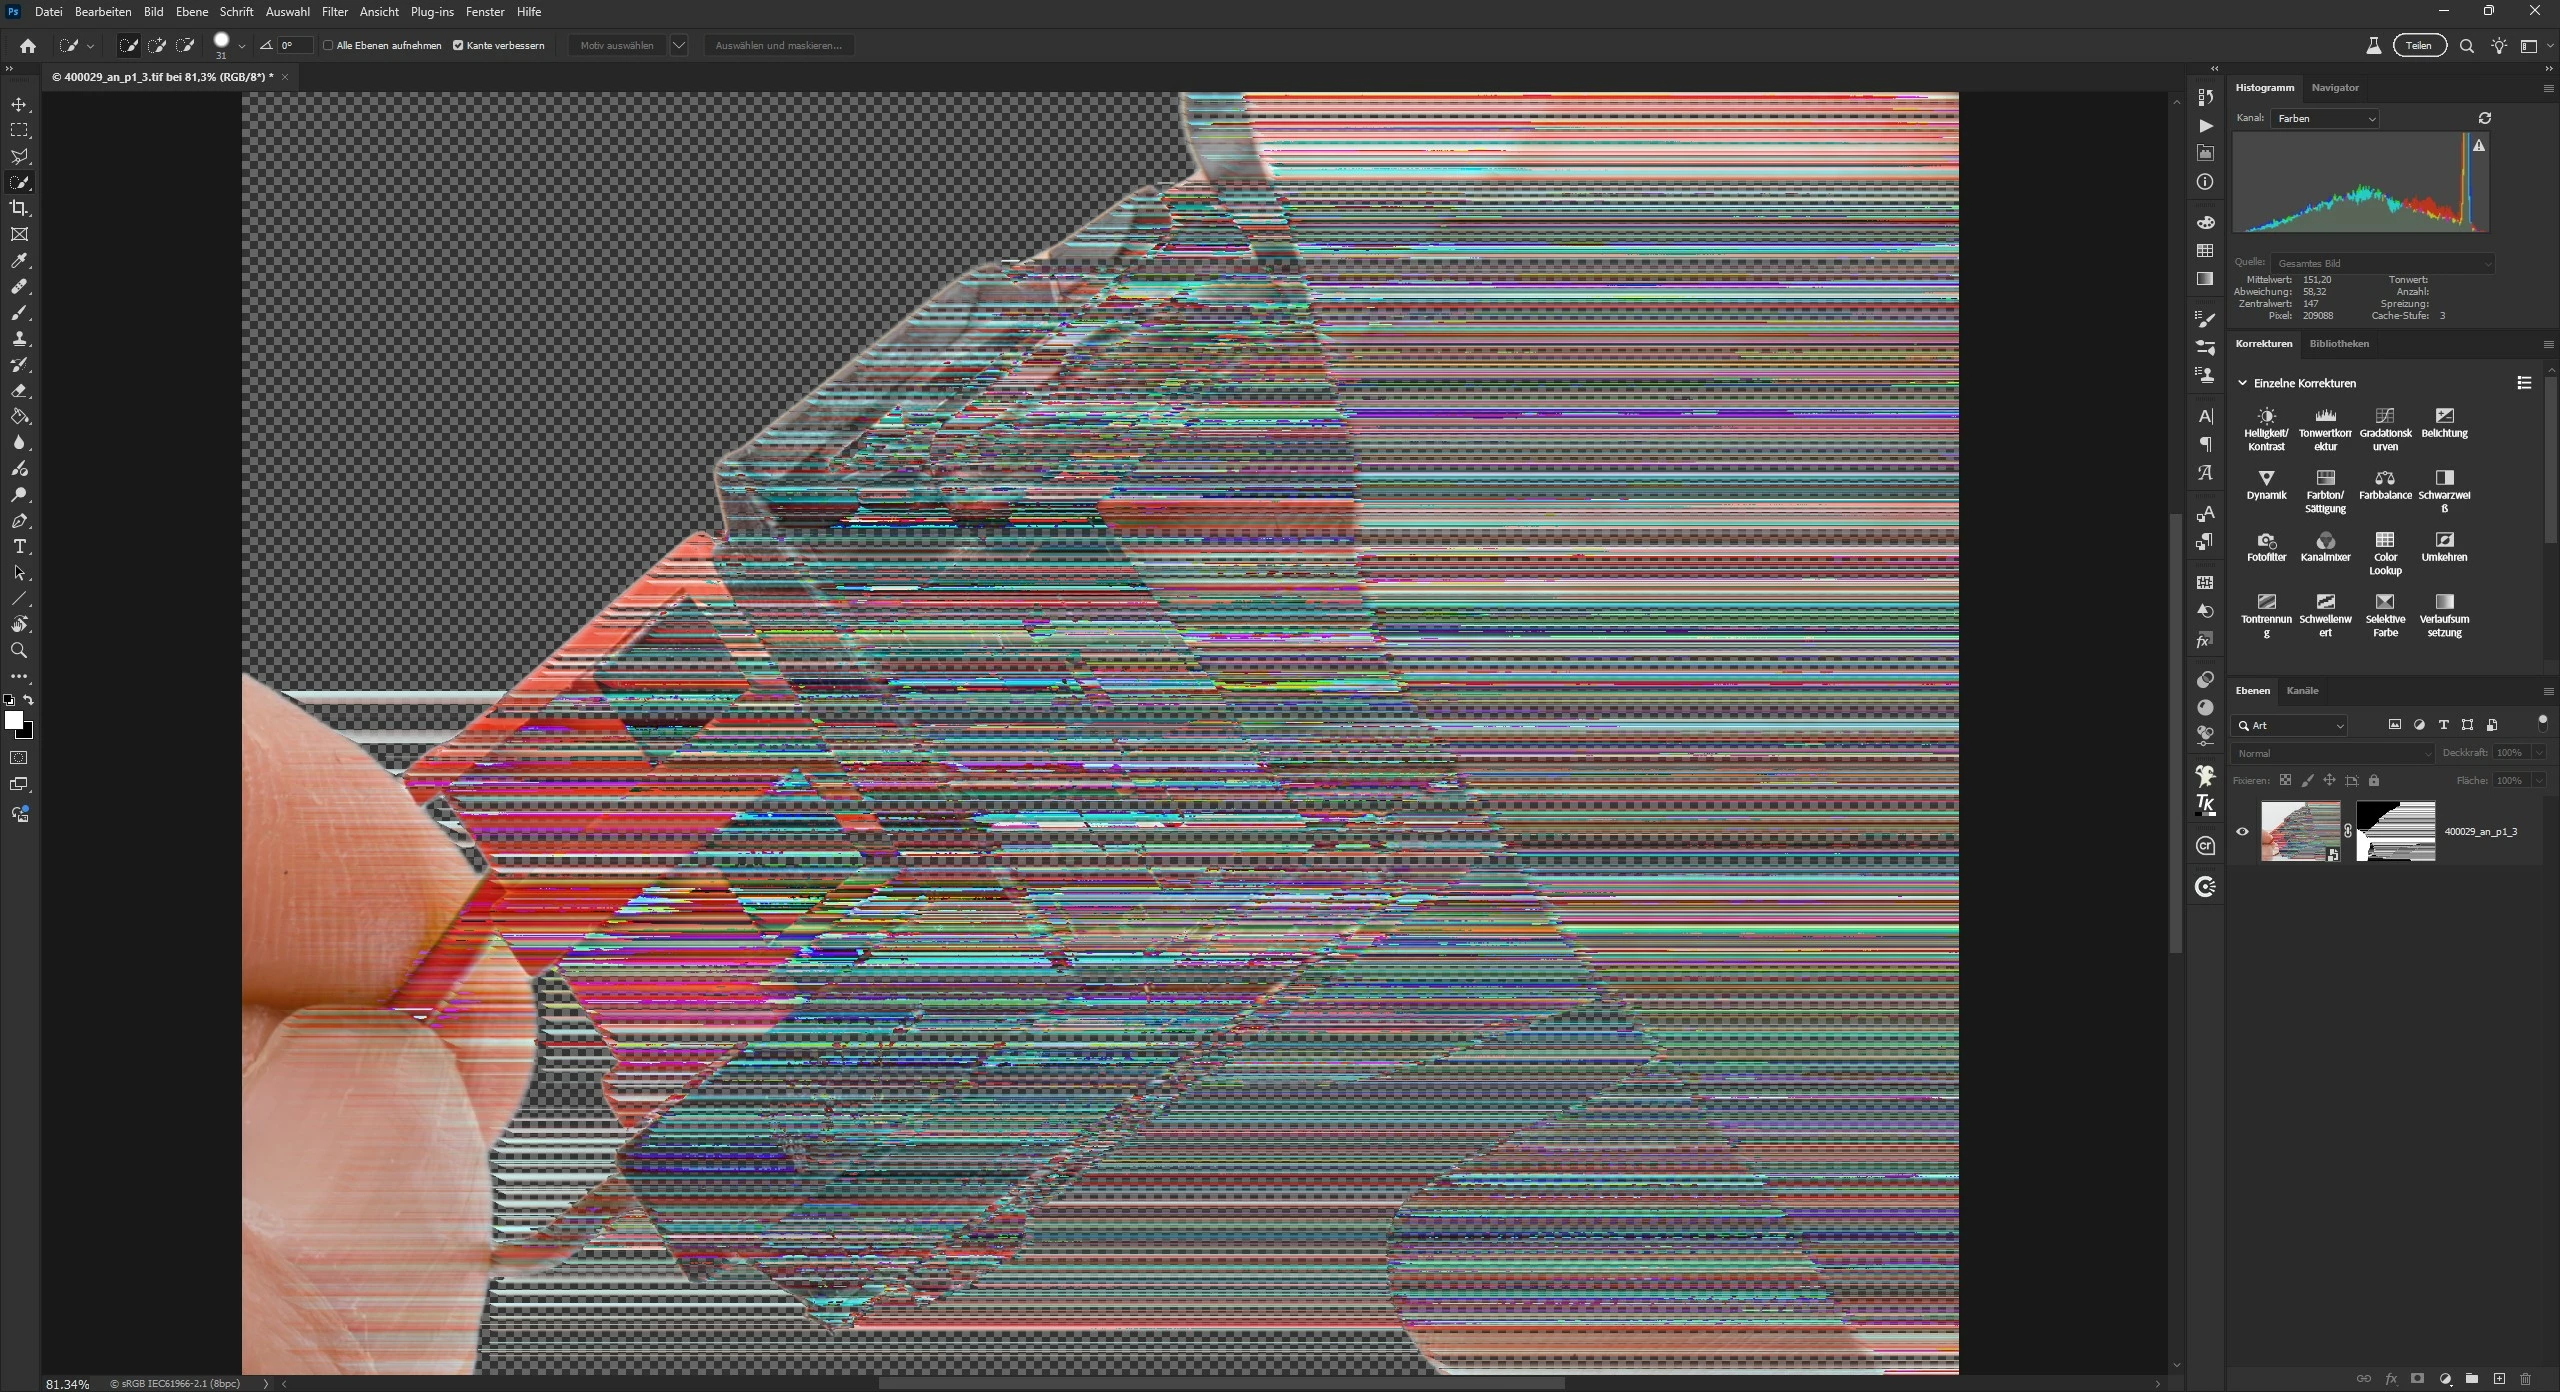Click the Home icon in options bar

(x=28, y=46)
